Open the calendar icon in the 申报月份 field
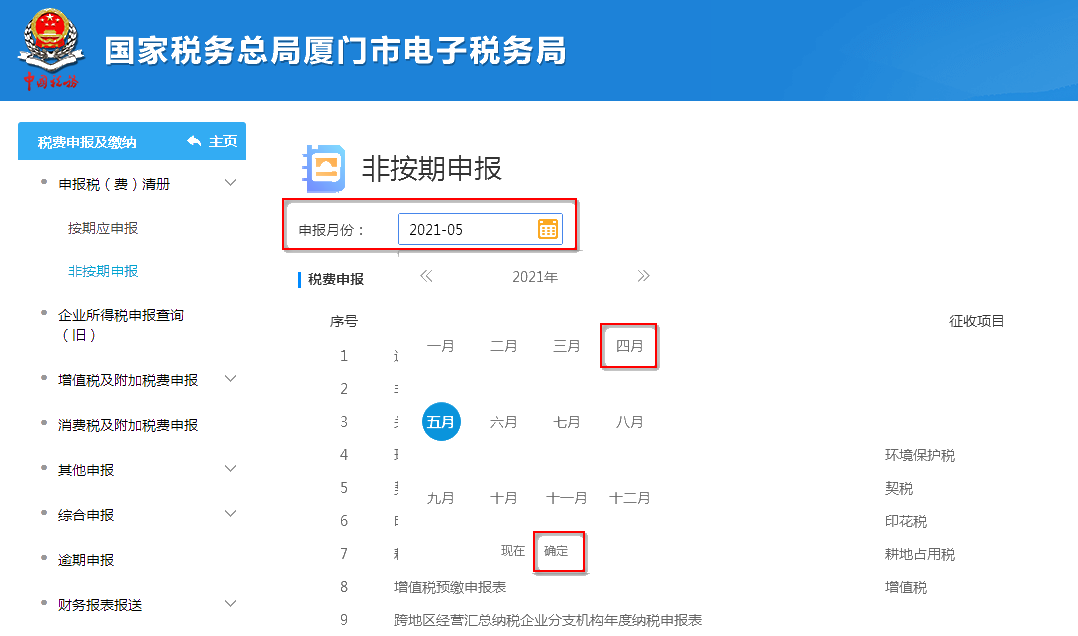This screenshot has height=636, width=1078. tap(547, 229)
